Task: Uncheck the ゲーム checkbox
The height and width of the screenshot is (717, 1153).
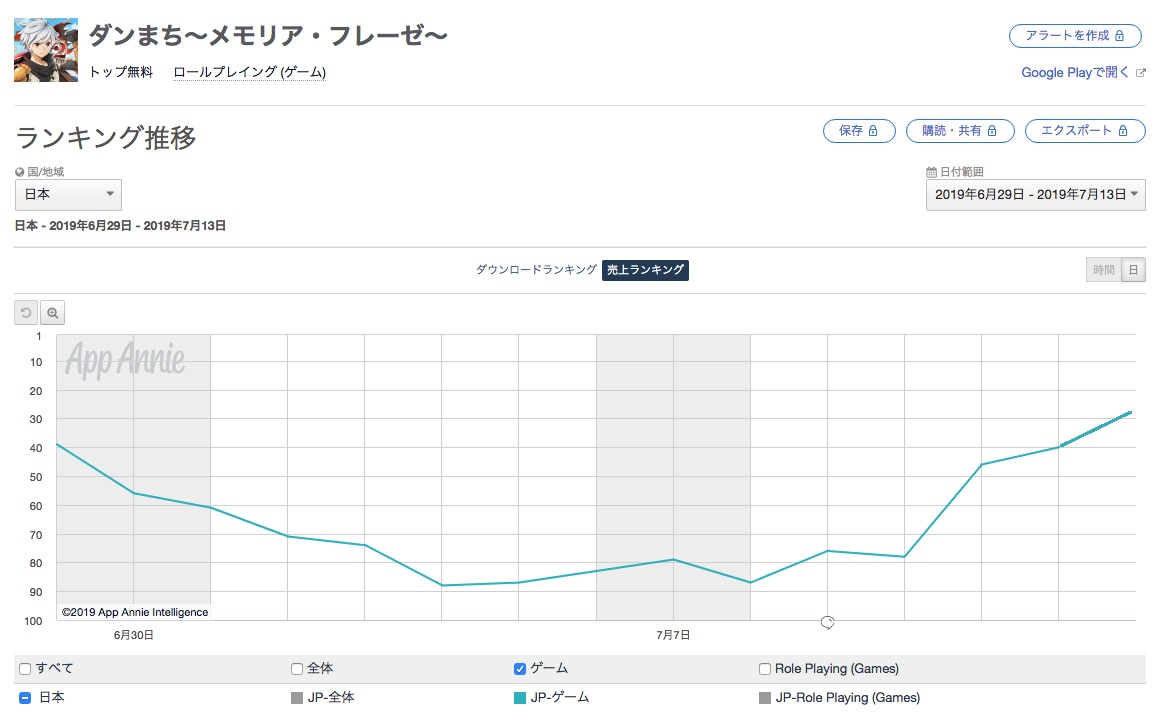Action: (520, 669)
